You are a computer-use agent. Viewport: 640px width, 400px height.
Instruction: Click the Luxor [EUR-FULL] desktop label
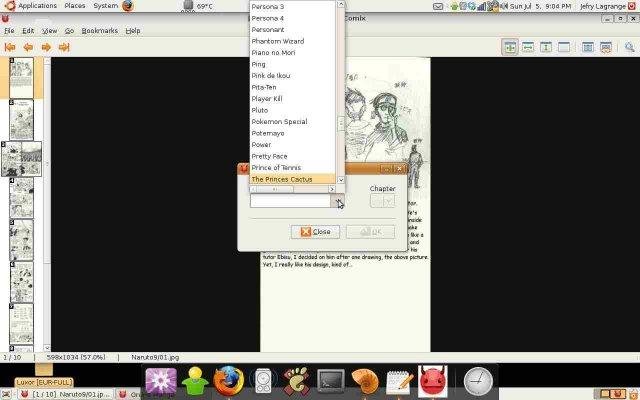(44, 382)
